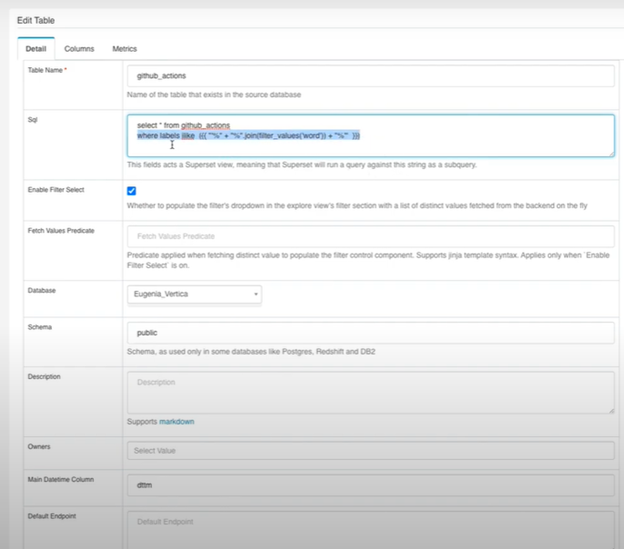Open the Owners Select Value dropdown

coord(370,450)
